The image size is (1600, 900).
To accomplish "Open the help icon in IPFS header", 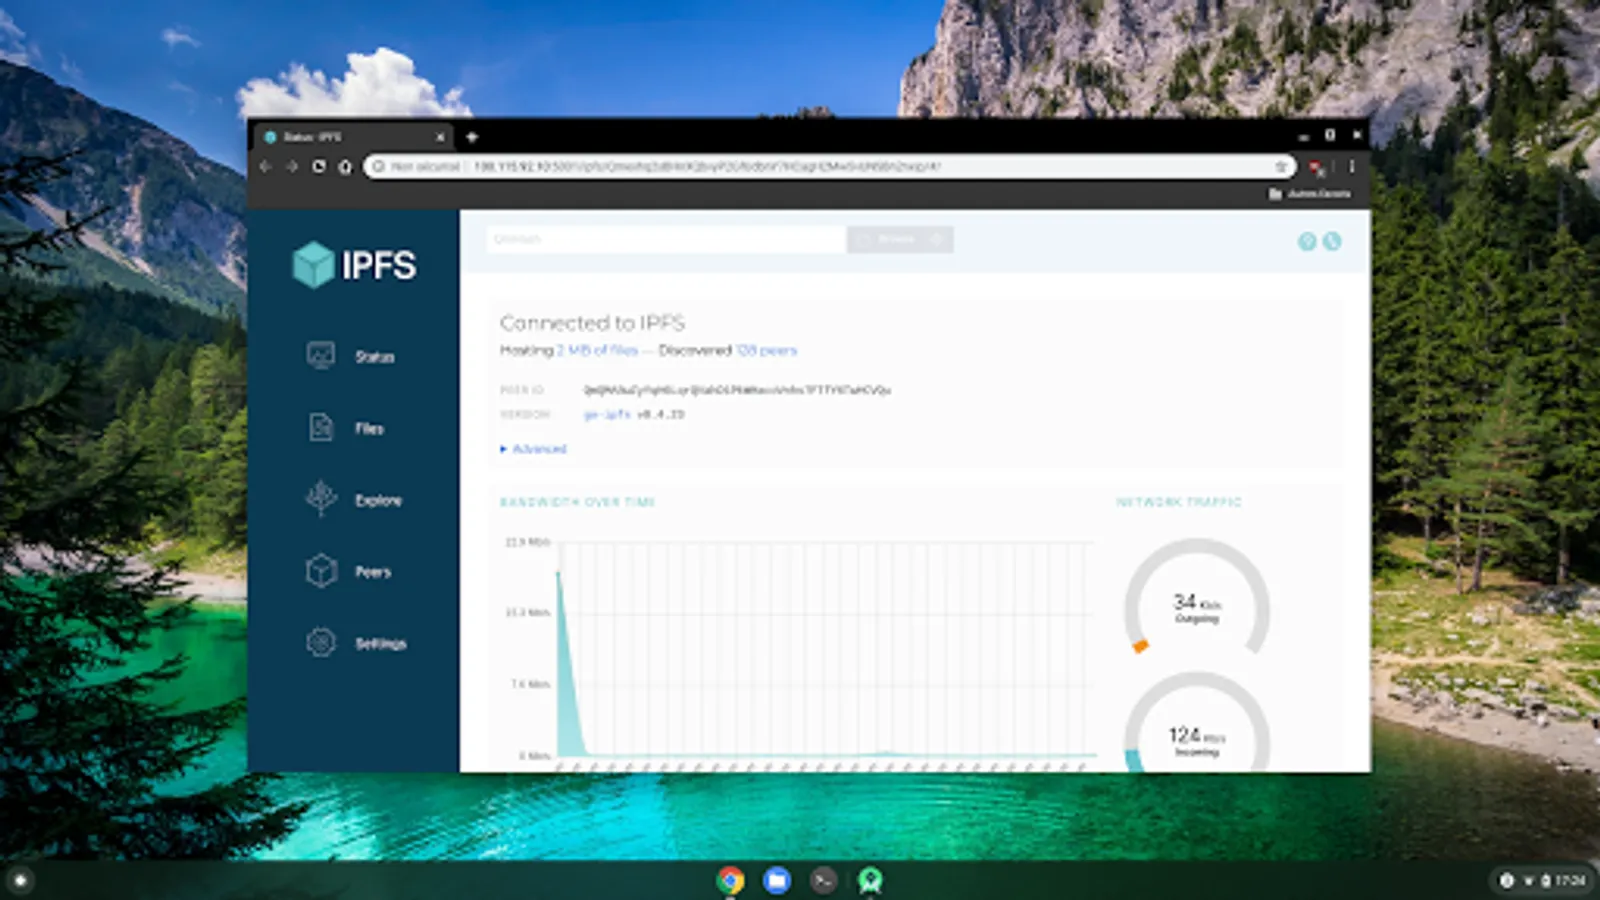I will (x=1307, y=241).
